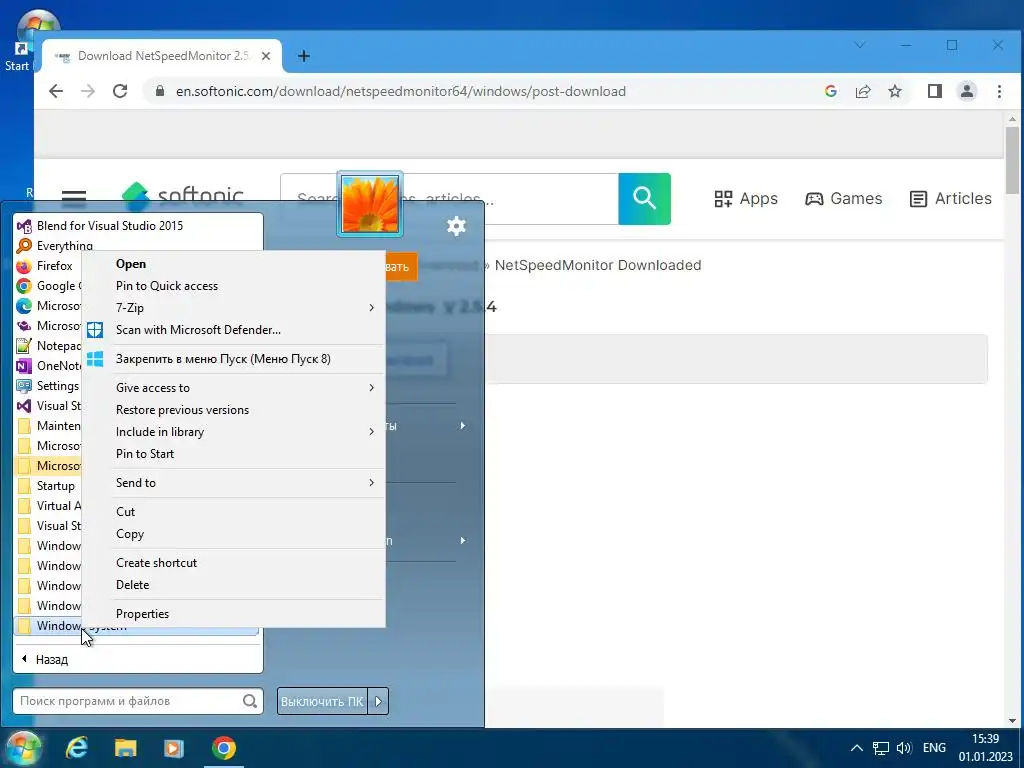Image resolution: width=1024 pixels, height=768 pixels.
Task: Open Firefox from the Start menu
Action: 45,266
